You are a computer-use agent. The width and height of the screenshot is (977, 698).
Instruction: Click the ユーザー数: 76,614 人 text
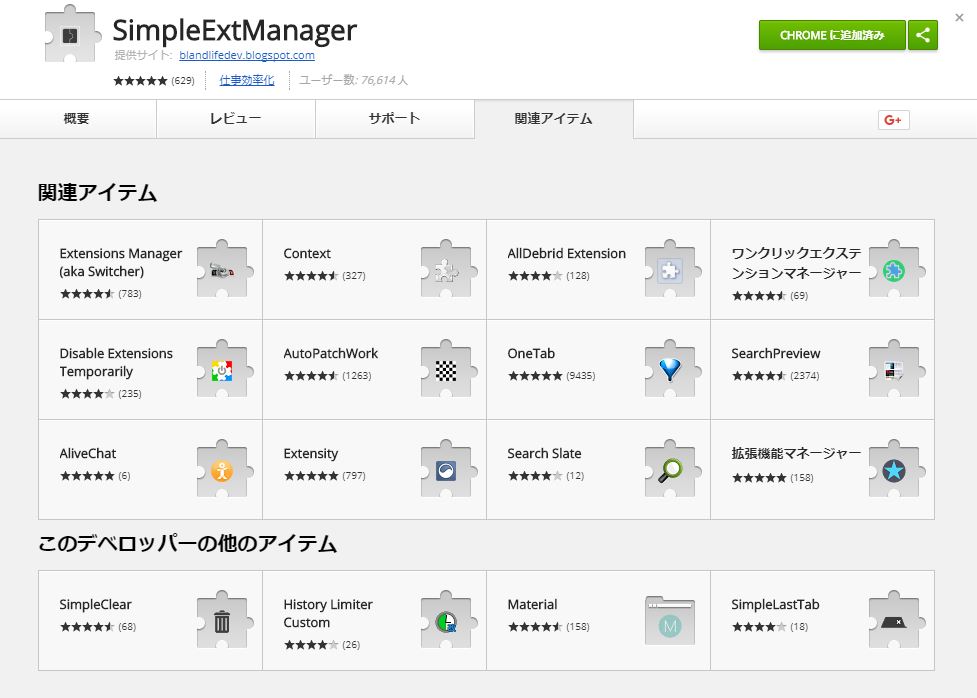pyautogui.click(x=353, y=80)
